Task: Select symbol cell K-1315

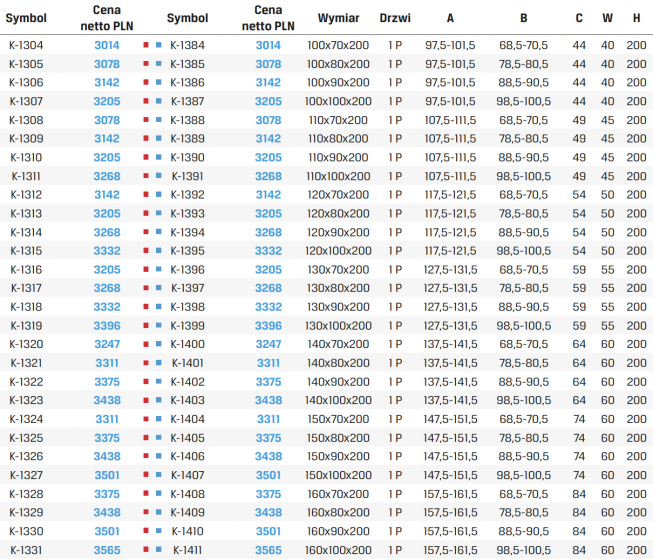Action: 26,251
